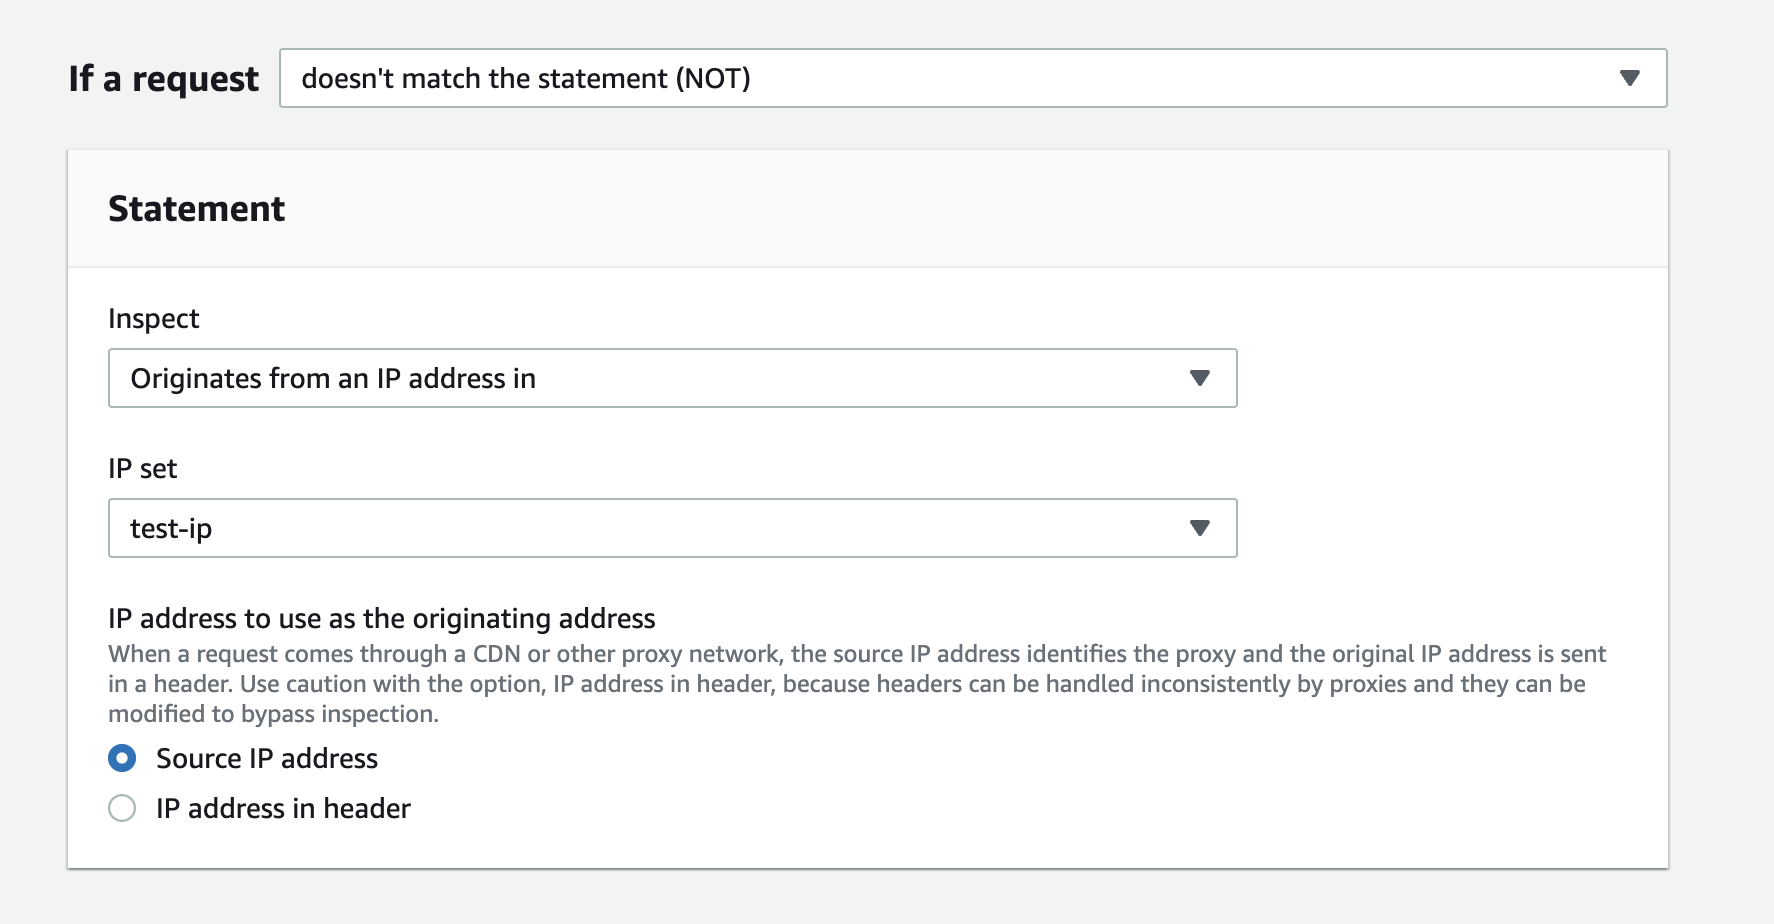The height and width of the screenshot is (924, 1774).
Task: Choose the IP address in header radio button
Action: [x=122, y=808]
